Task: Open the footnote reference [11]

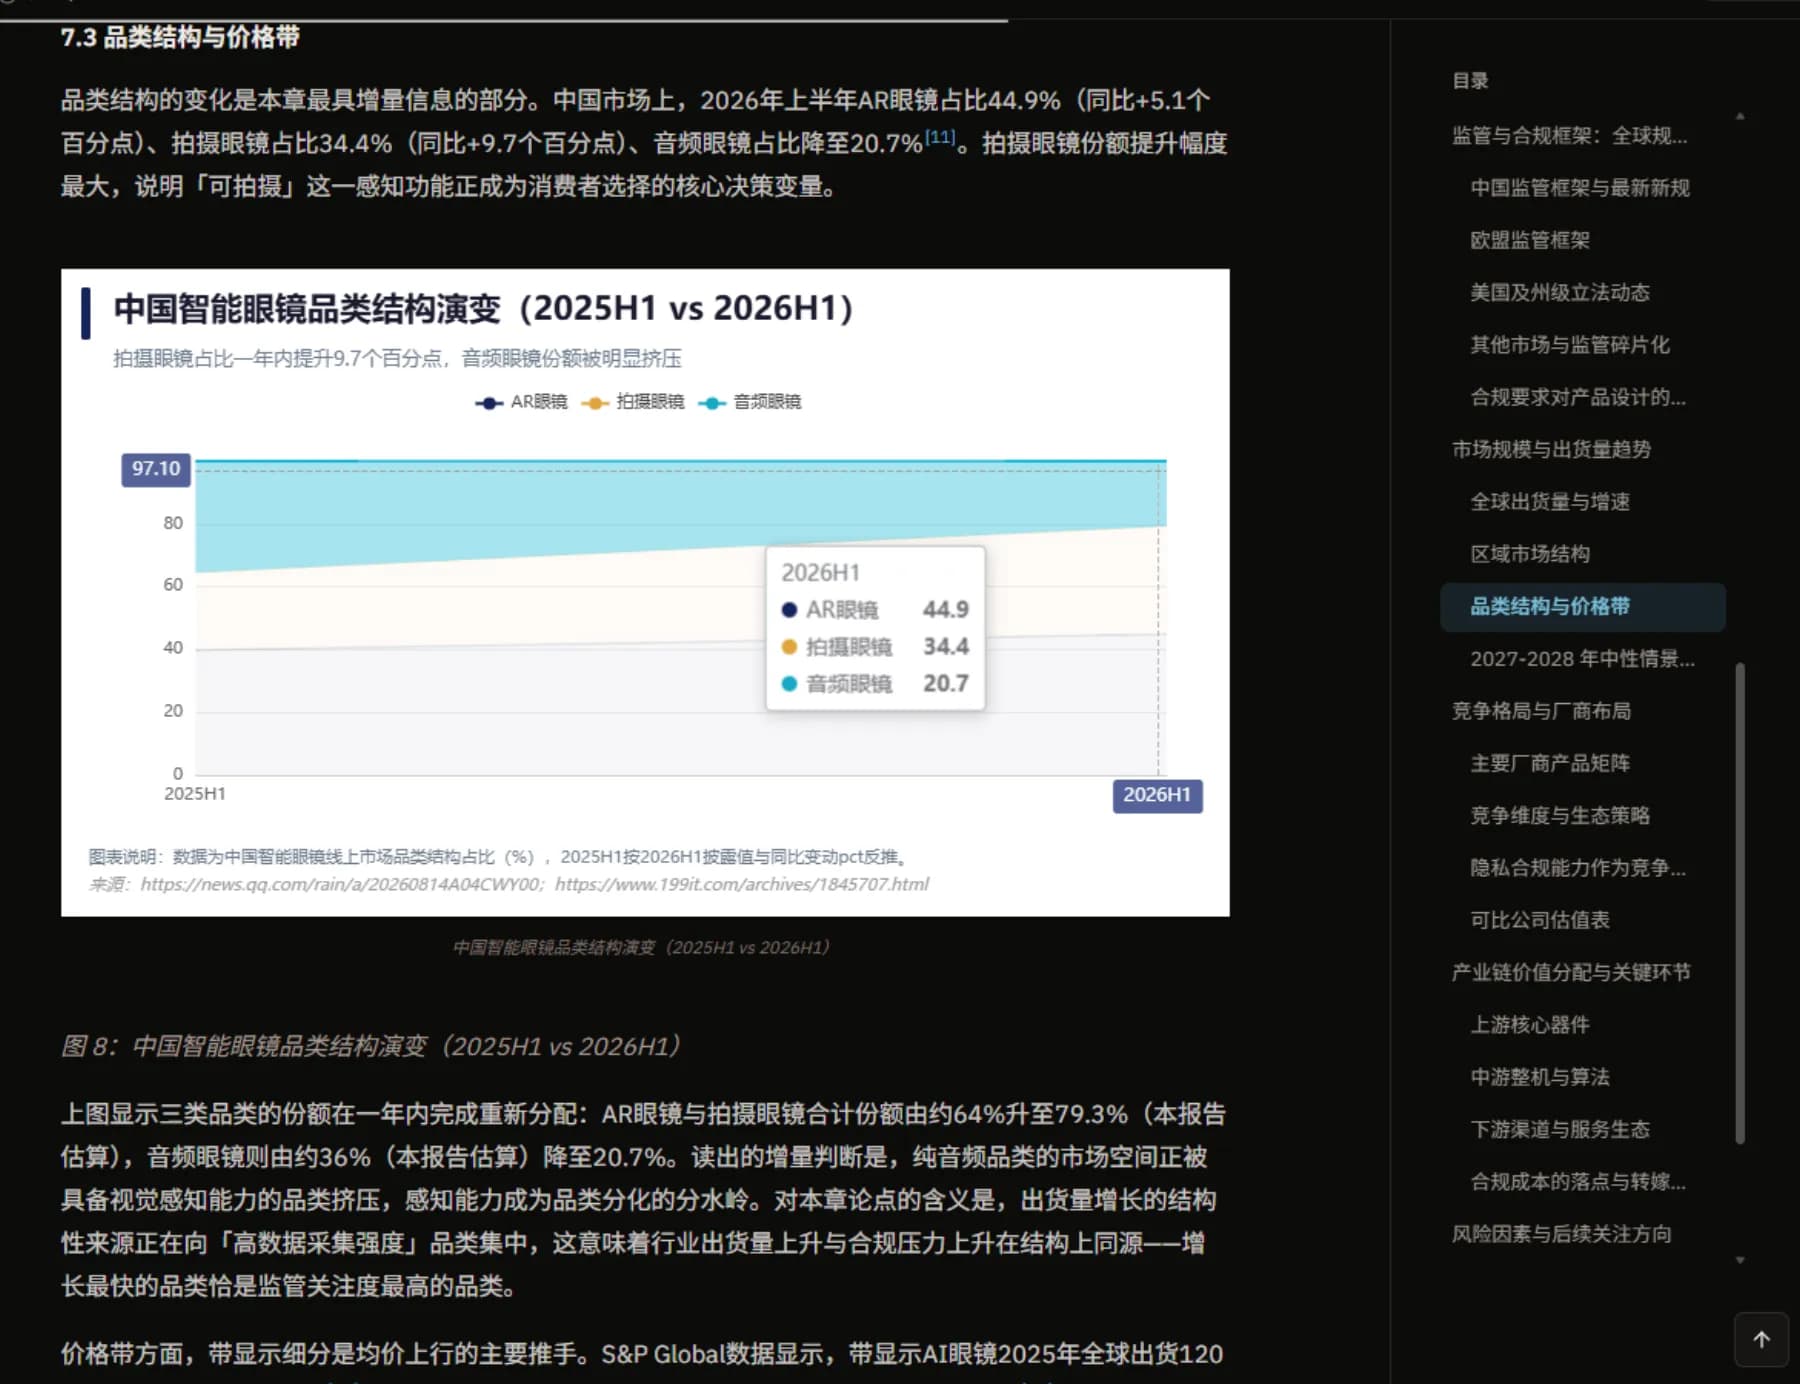Action: (x=940, y=137)
